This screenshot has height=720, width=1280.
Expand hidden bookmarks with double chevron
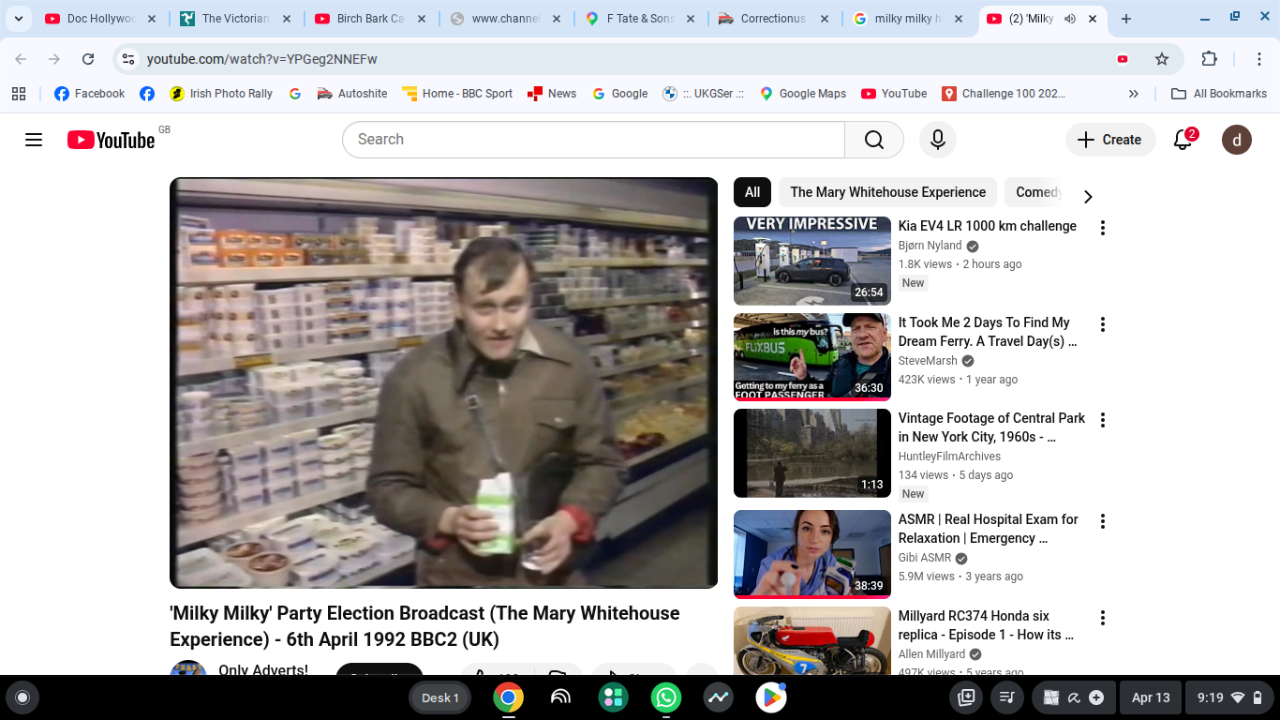coord(1133,93)
